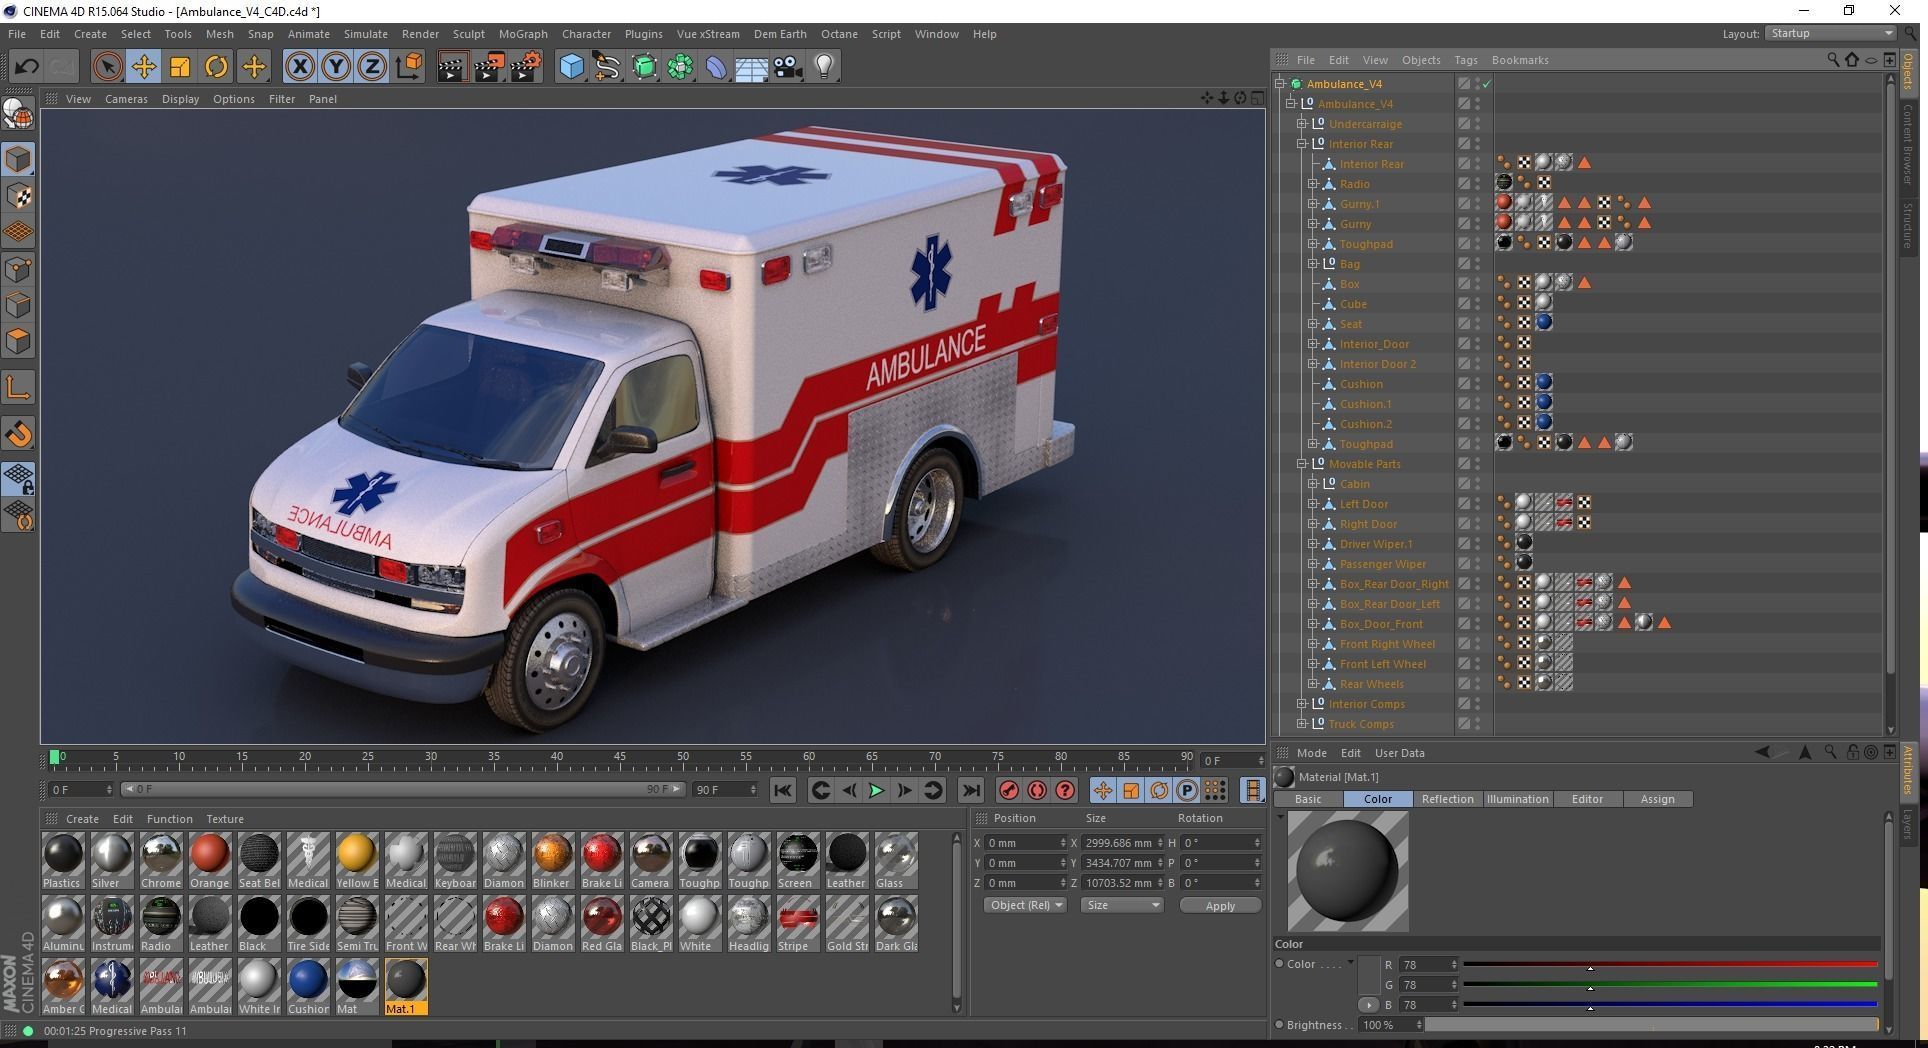Expand the Truck Comps group

1302,724
